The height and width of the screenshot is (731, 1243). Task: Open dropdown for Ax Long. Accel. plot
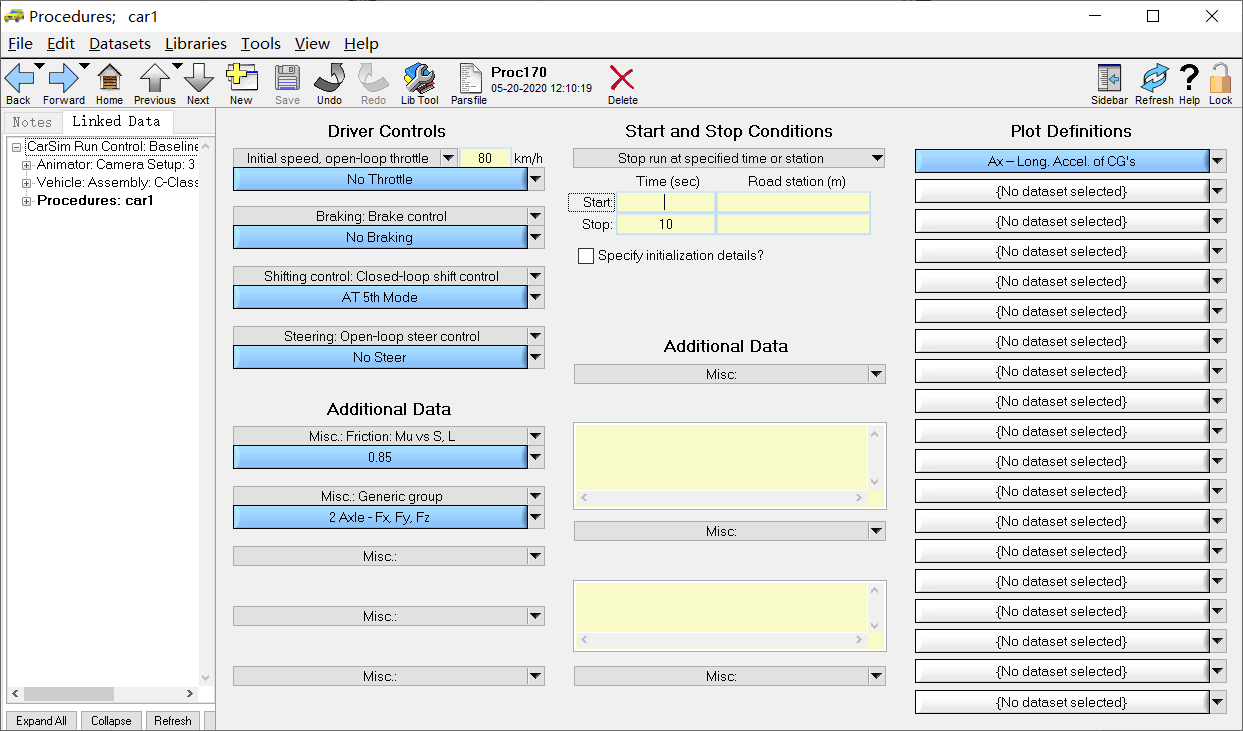1217,162
